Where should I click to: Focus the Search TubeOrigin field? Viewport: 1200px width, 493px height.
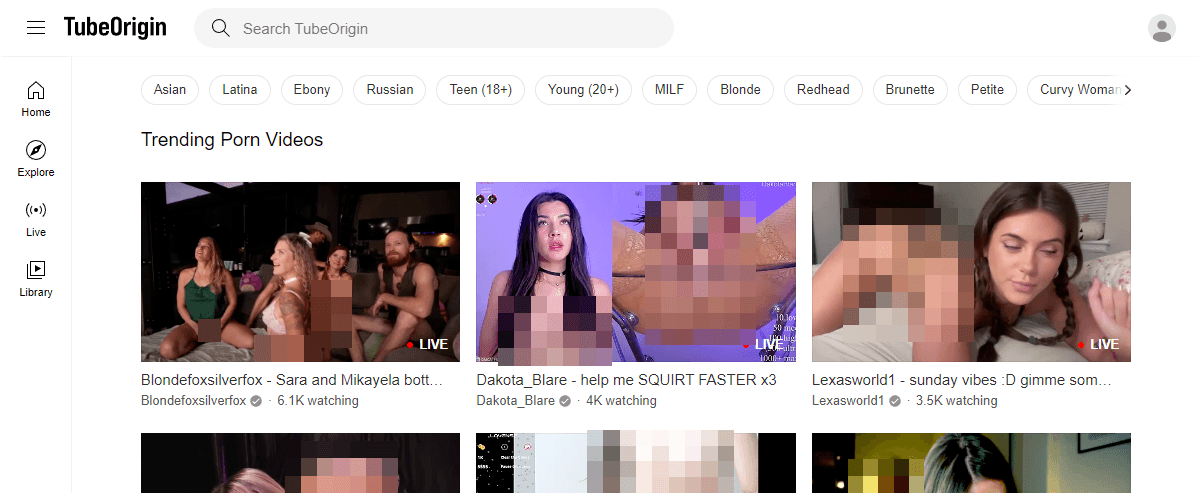[x=434, y=28]
